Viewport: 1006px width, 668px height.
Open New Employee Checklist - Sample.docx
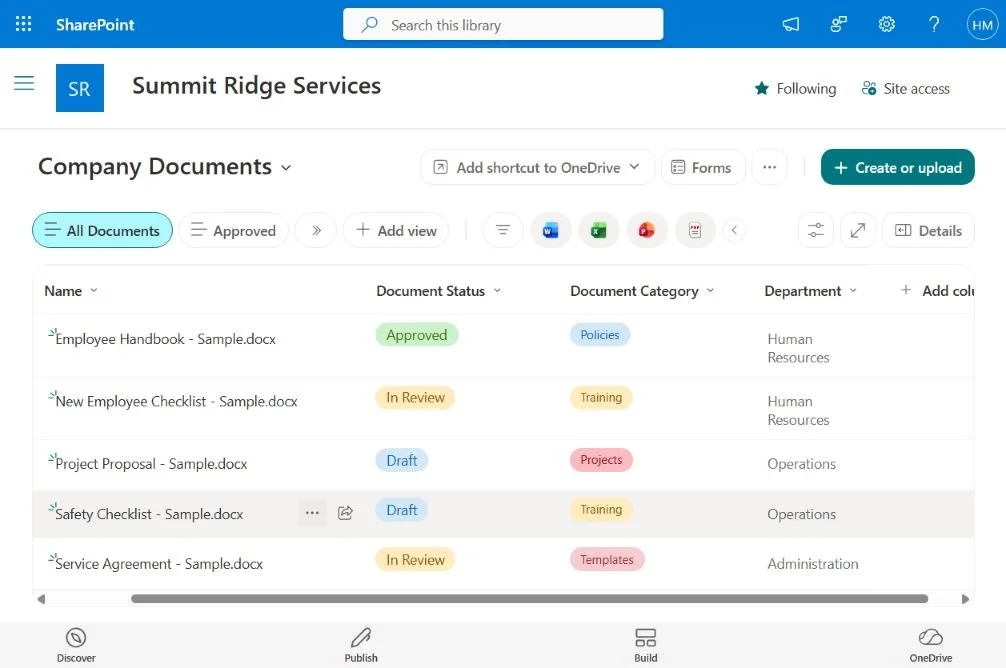[176, 401]
